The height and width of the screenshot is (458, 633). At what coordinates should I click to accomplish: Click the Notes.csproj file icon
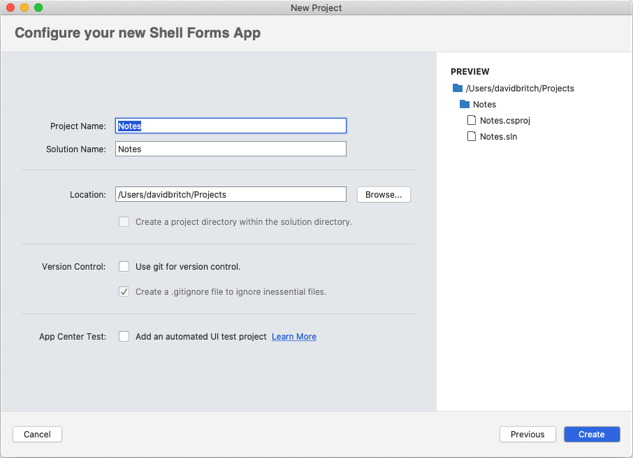[471, 120]
